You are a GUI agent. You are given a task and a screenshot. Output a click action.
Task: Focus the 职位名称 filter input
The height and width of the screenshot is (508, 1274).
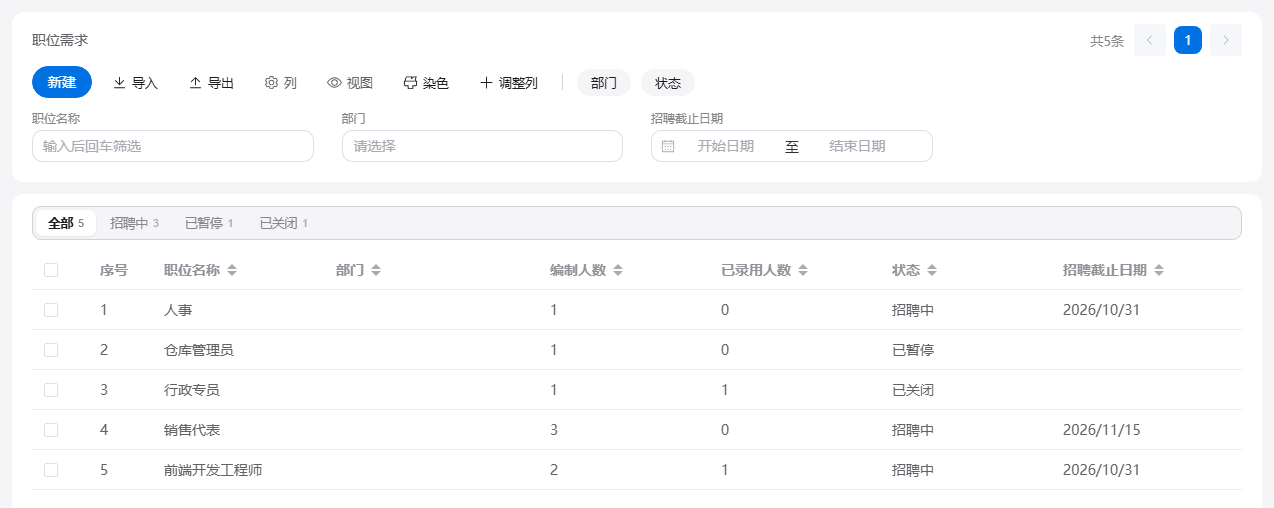coord(173,146)
